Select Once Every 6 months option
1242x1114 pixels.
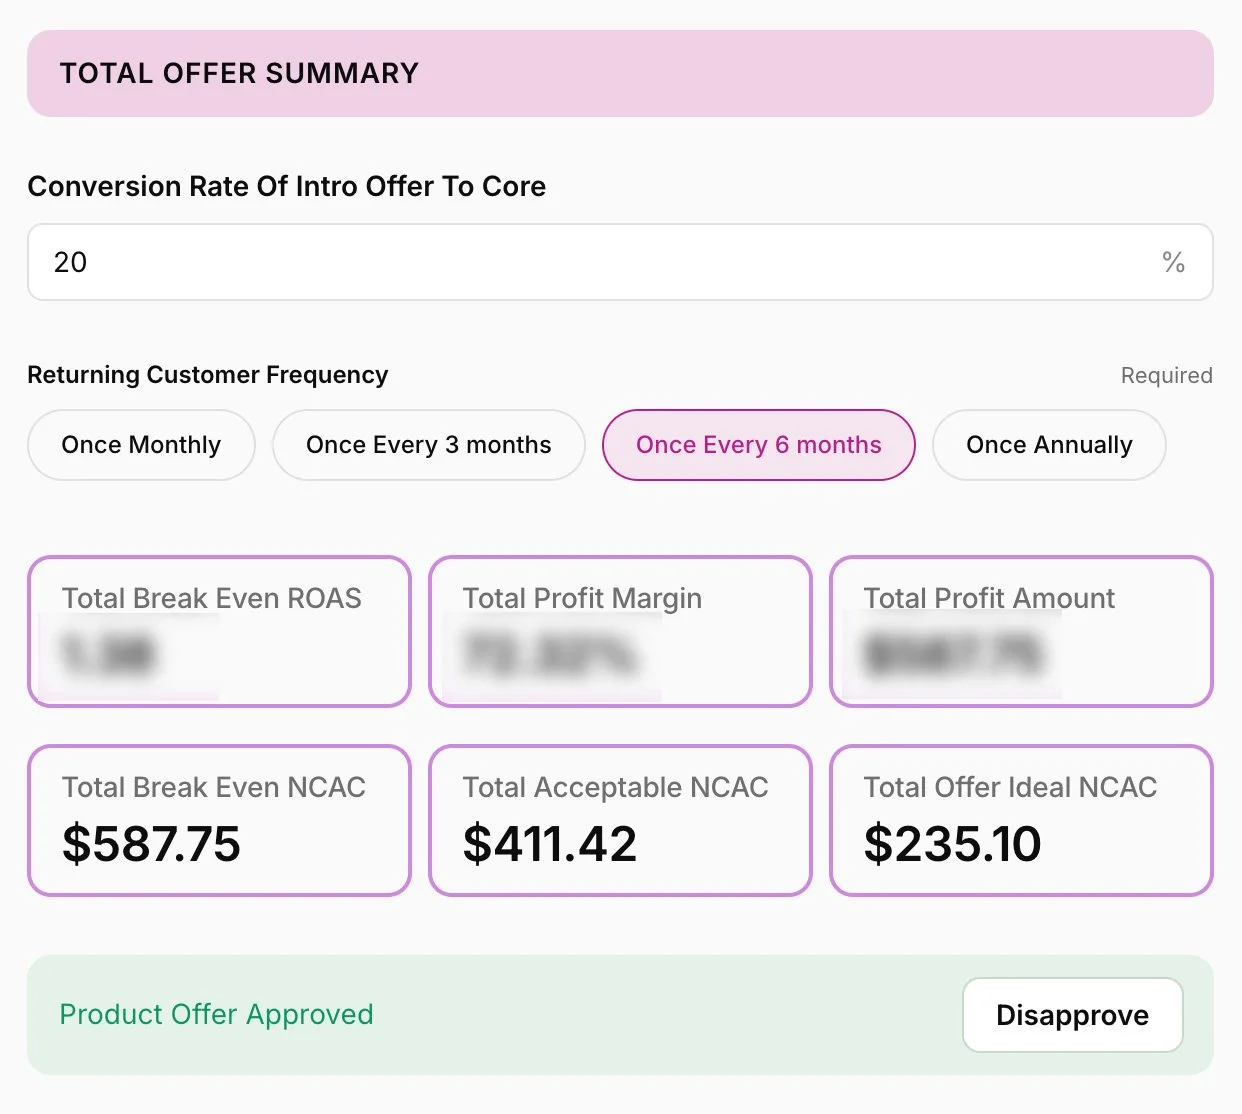click(758, 445)
